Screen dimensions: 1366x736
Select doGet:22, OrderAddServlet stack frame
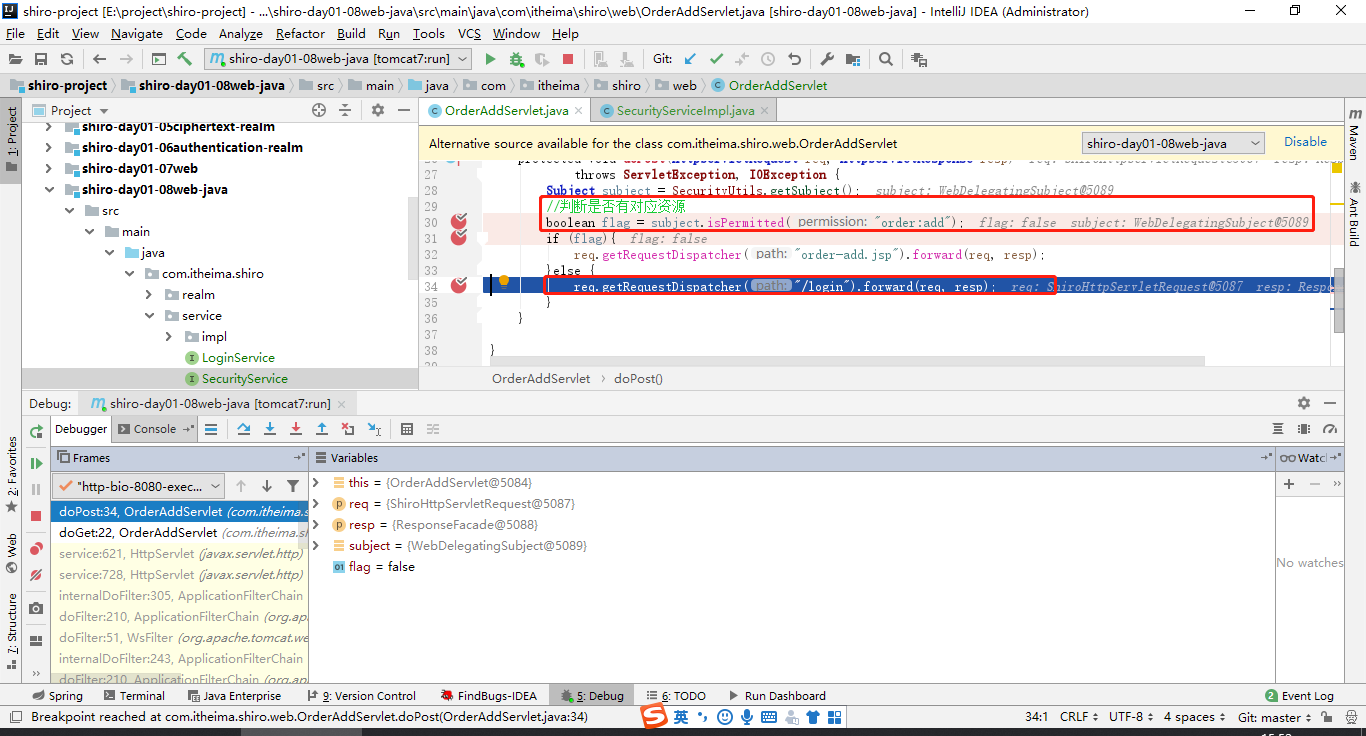pyautogui.click(x=179, y=533)
